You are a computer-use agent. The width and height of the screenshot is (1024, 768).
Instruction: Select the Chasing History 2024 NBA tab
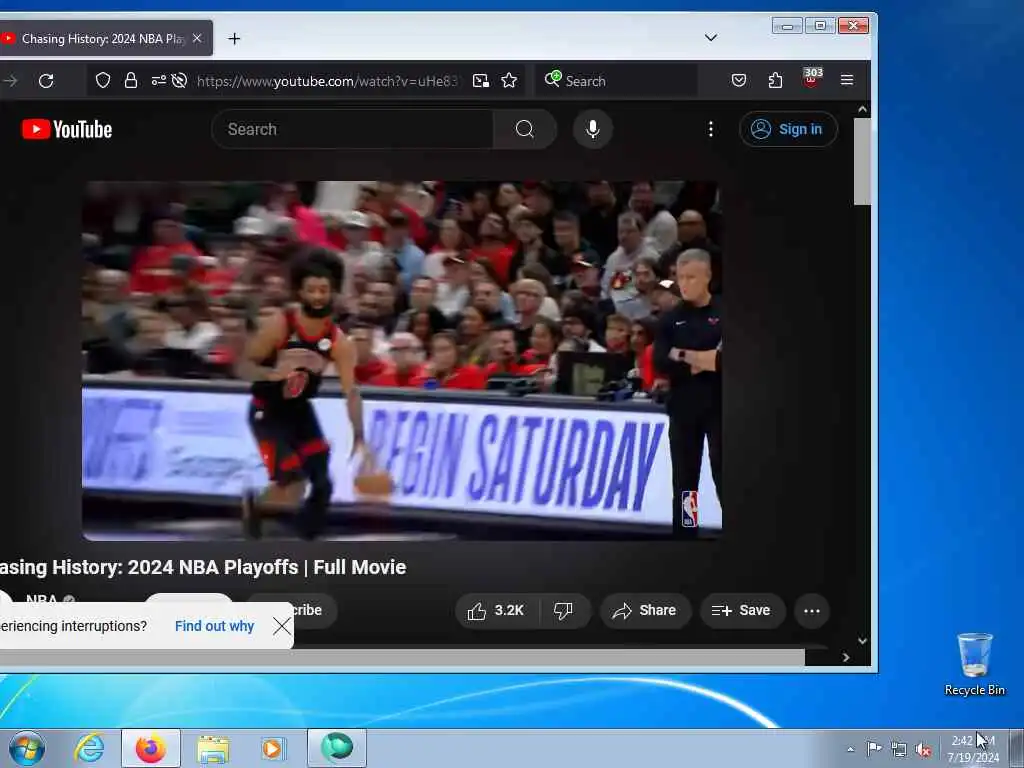103,39
